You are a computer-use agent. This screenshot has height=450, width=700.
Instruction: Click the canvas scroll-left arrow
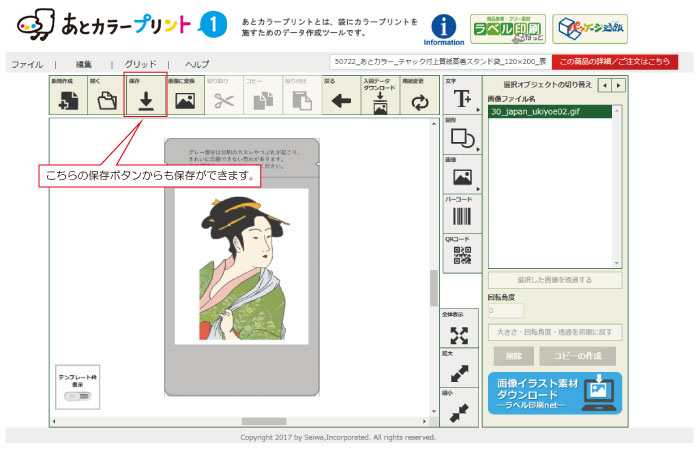(54, 421)
